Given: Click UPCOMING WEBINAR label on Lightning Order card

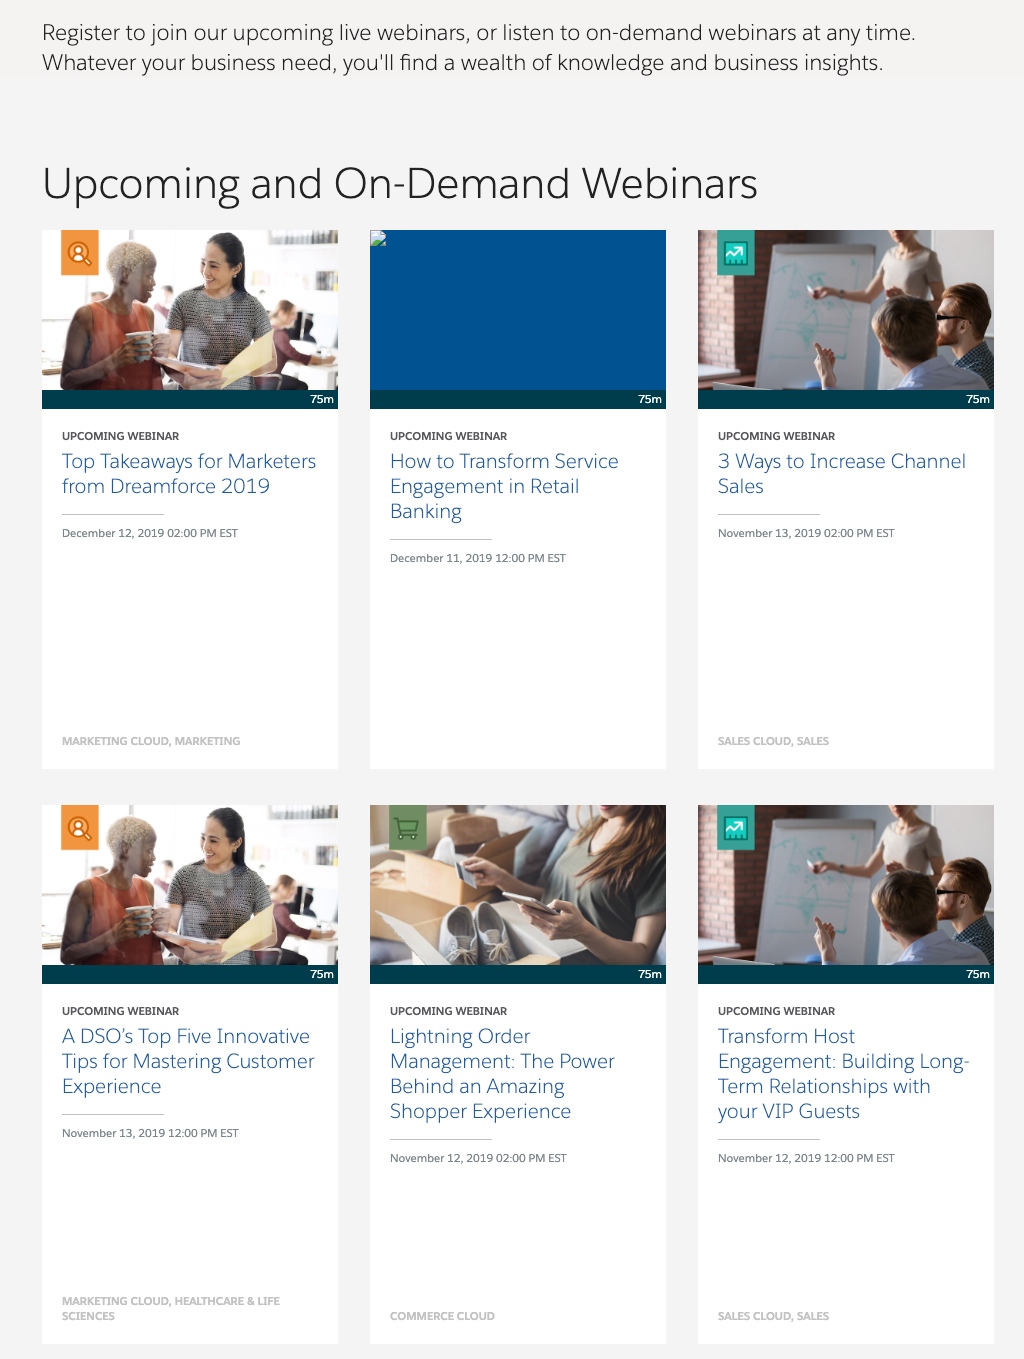Looking at the screenshot, I should coord(449,1011).
